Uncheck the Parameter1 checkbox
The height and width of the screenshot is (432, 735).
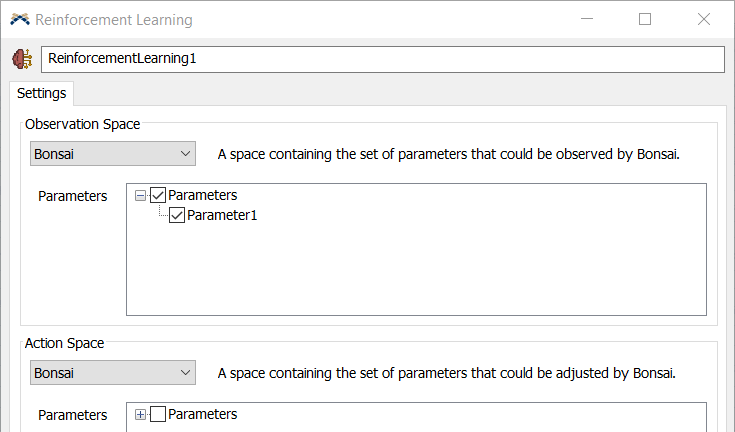(177, 216)
